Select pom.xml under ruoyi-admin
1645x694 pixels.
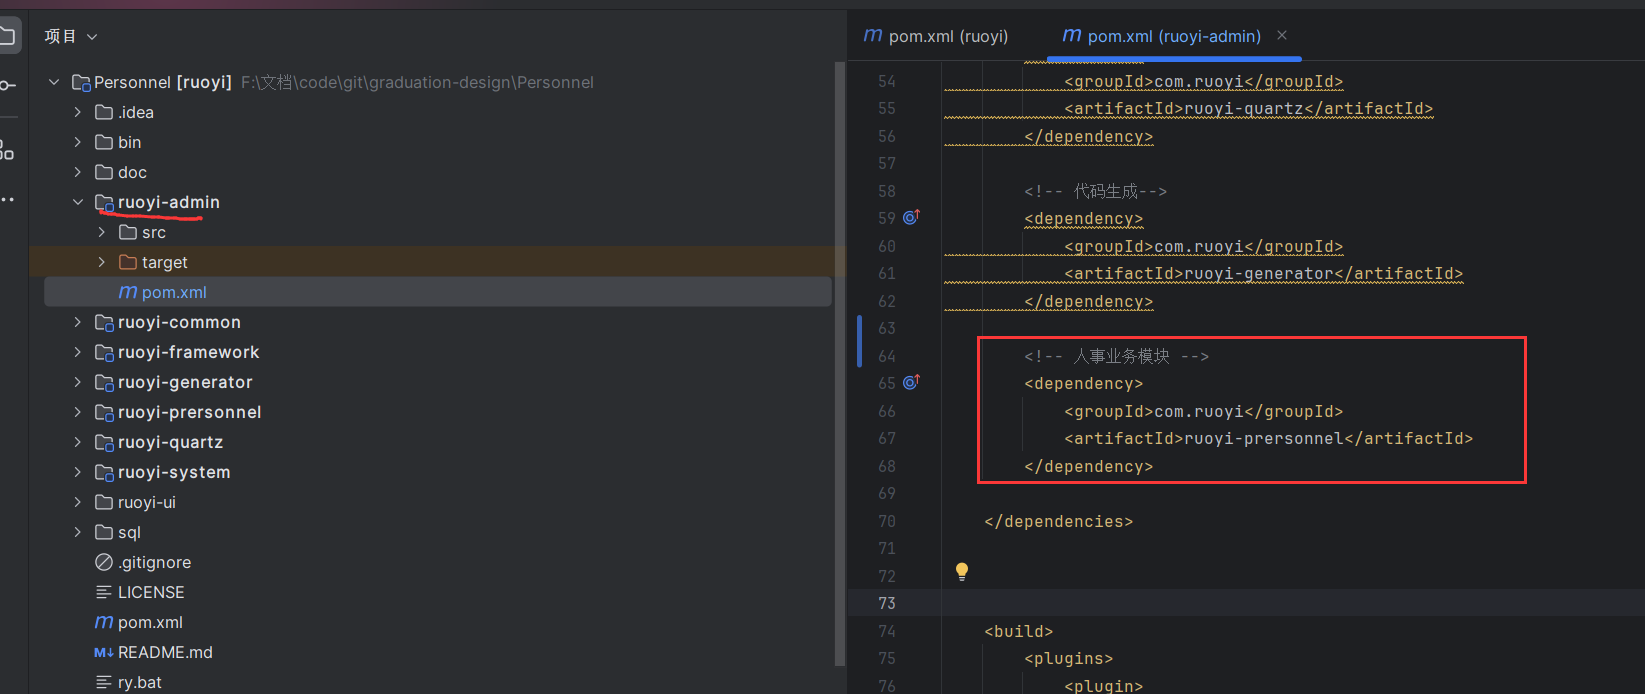tap(174, 292)
